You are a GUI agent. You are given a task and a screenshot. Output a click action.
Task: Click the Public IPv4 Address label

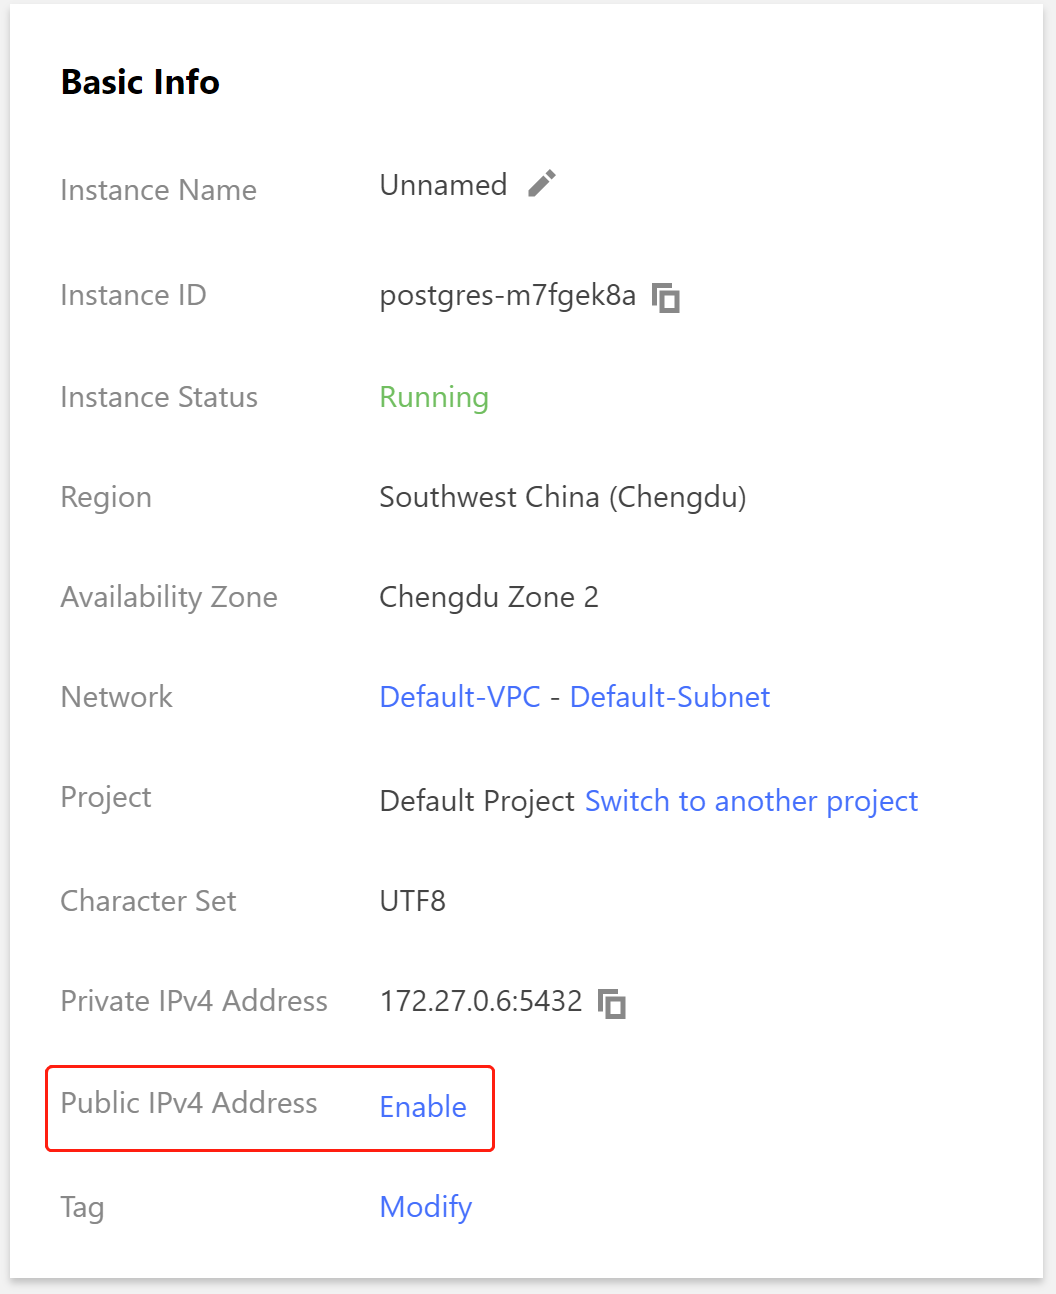(x=189, y=1103)
